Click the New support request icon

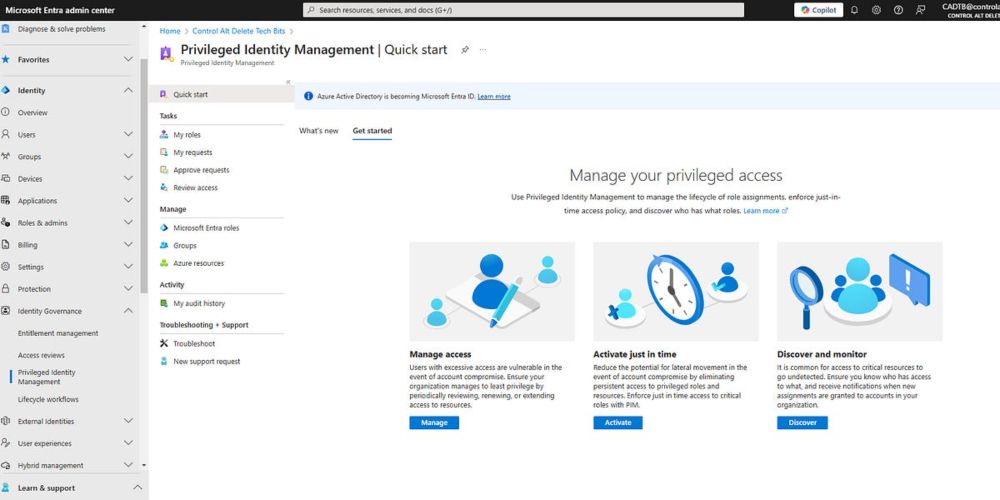click(164, 362)
